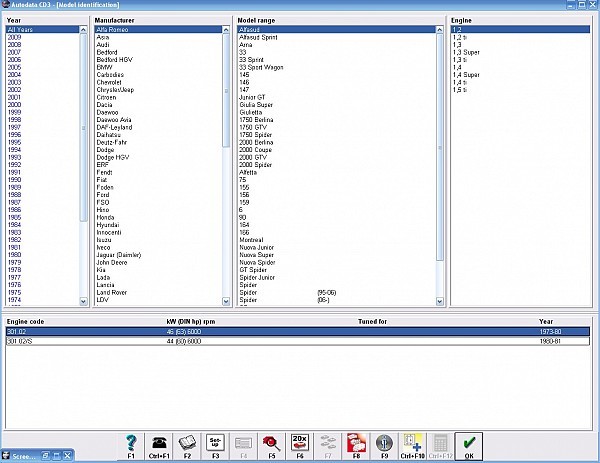600x463 pixels.
Task: Click the 20x car F6 icon
Action: (300, 446)
